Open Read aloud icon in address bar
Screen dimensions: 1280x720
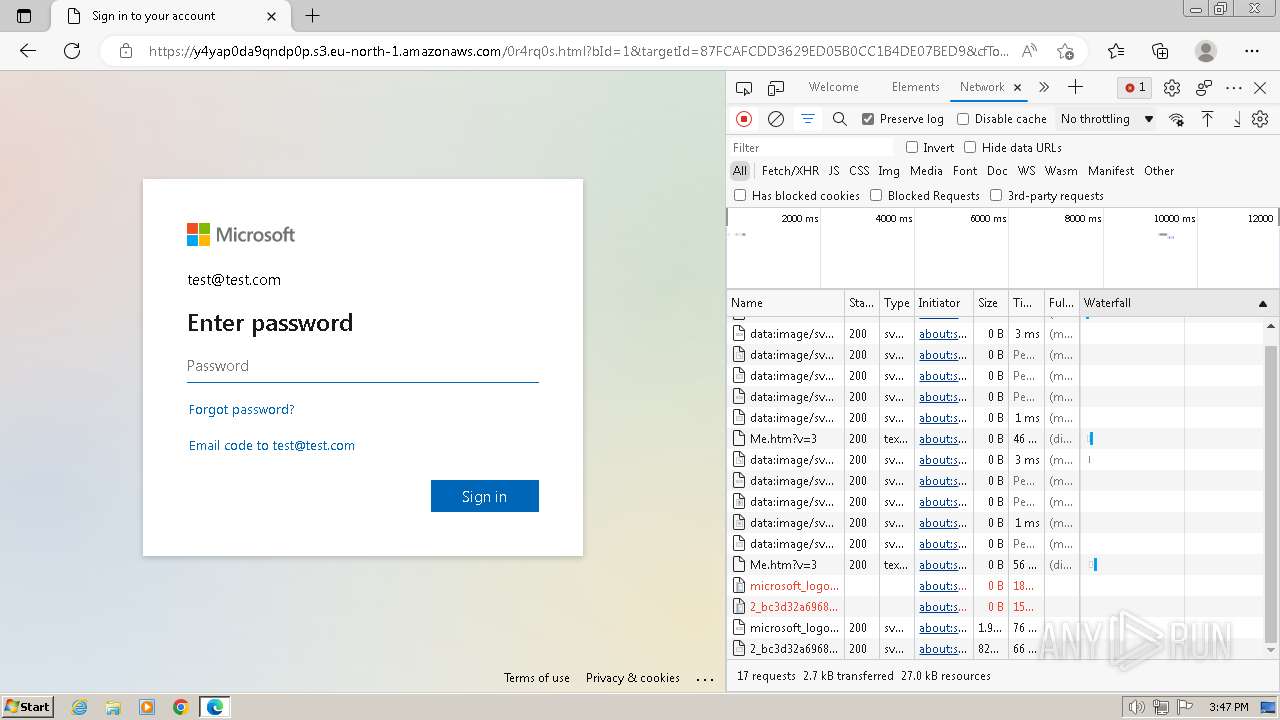point(1029,51)
